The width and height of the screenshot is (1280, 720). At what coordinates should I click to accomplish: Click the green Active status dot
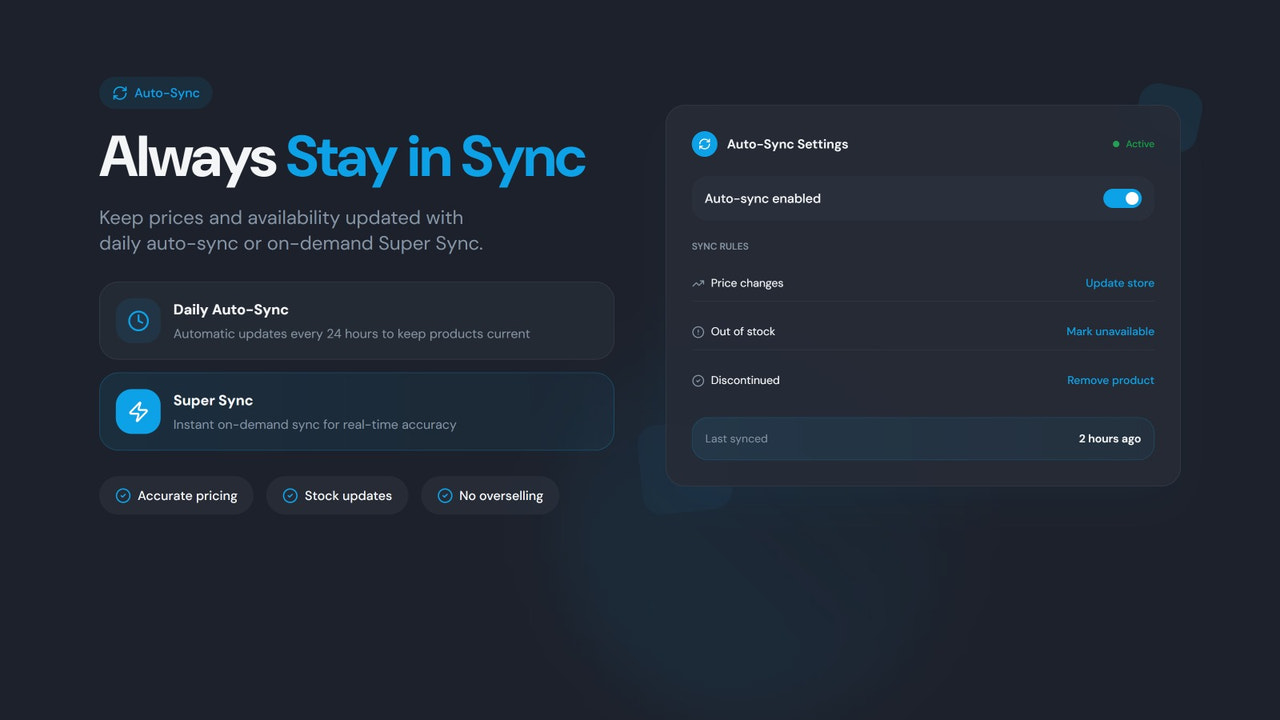[1116, 144]
